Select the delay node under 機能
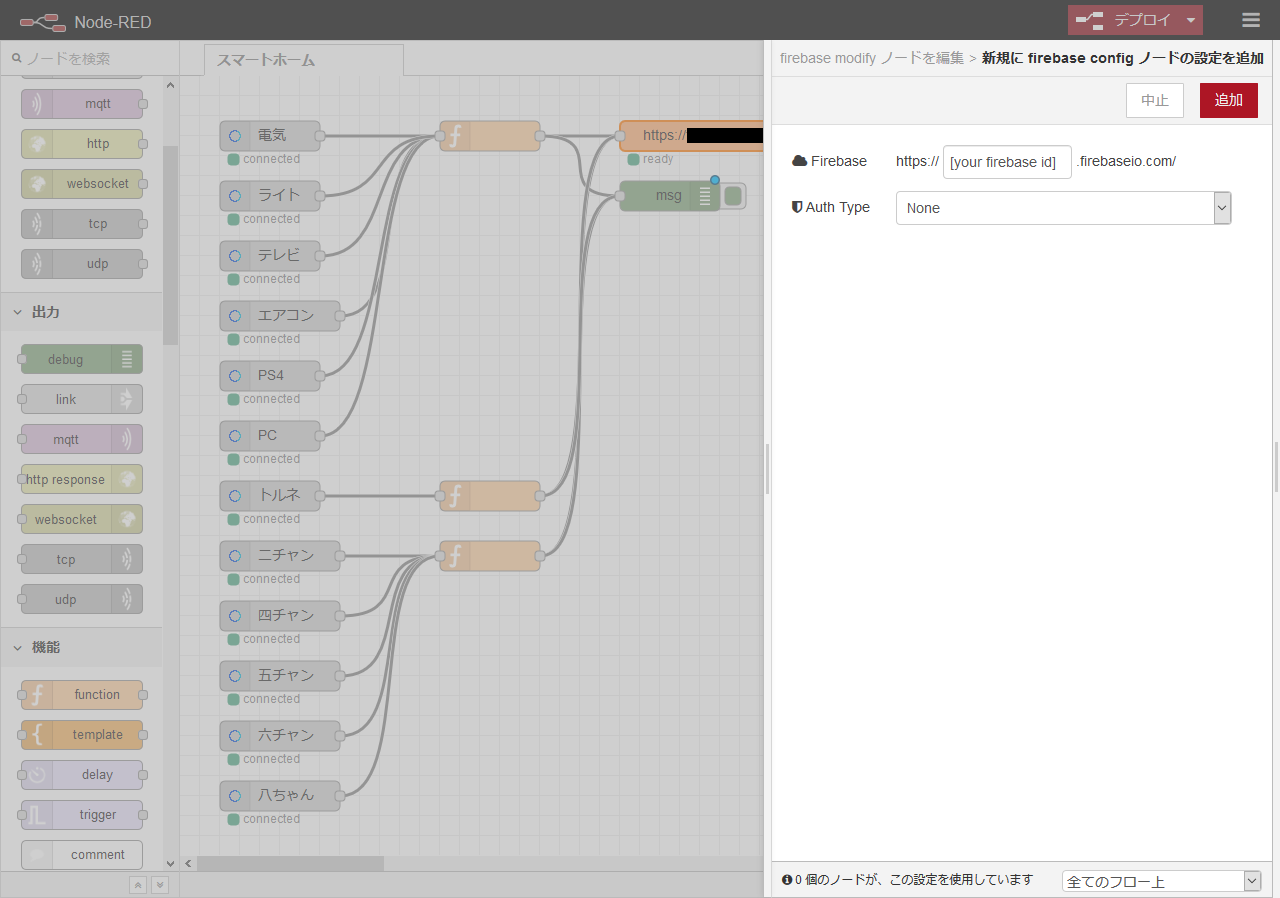The image size is (1280, 898). [81, 774]
